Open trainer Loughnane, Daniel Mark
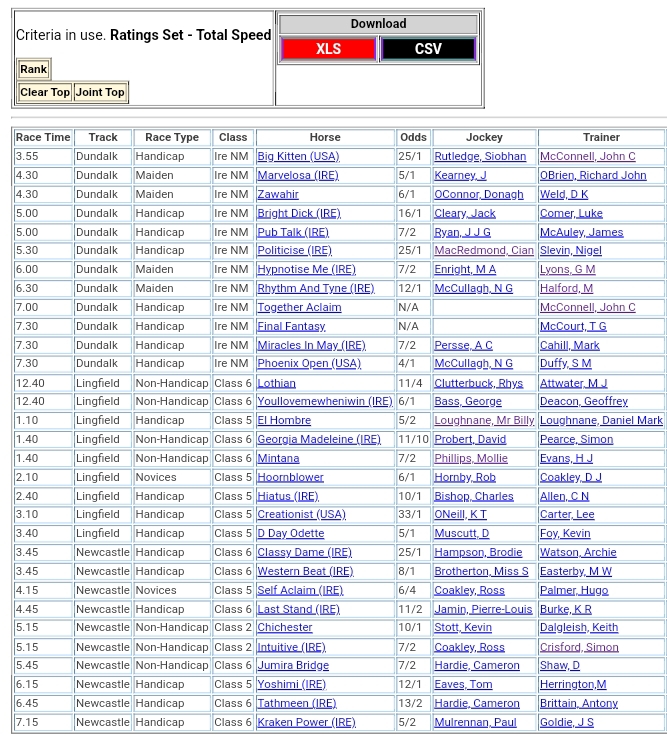 tap(601, 421)
